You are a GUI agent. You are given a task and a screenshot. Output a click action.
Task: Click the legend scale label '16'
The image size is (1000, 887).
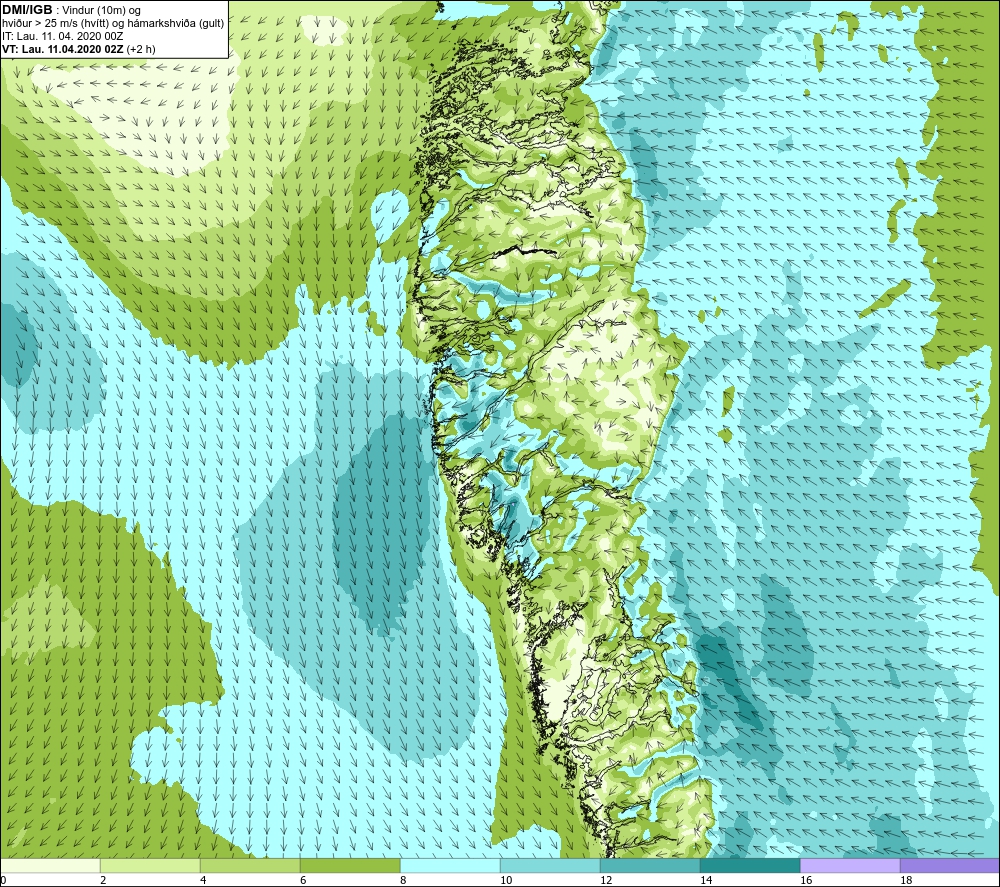pyautogui.click(x=806, y=880)
